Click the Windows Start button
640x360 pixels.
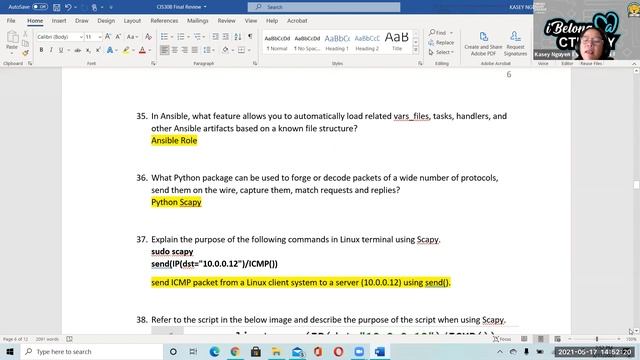(x=10, y=352)
